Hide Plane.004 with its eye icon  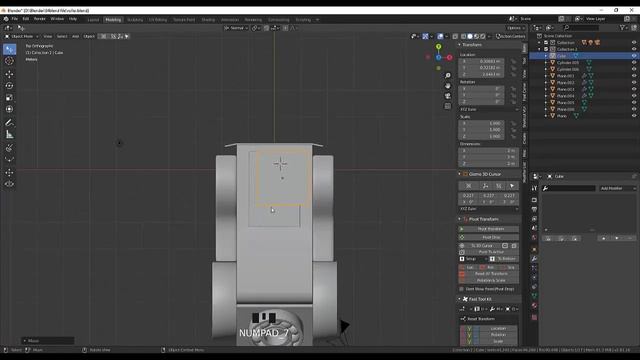[634, 96]
